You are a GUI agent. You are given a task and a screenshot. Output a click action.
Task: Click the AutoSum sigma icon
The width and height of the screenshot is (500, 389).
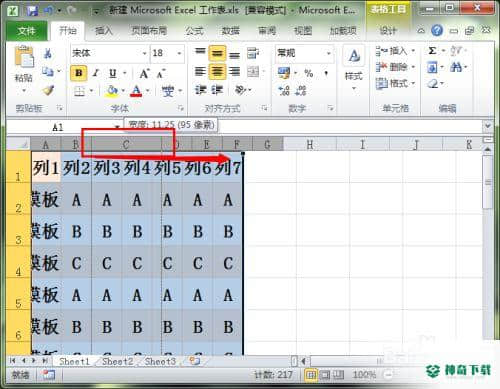[432, 51]
